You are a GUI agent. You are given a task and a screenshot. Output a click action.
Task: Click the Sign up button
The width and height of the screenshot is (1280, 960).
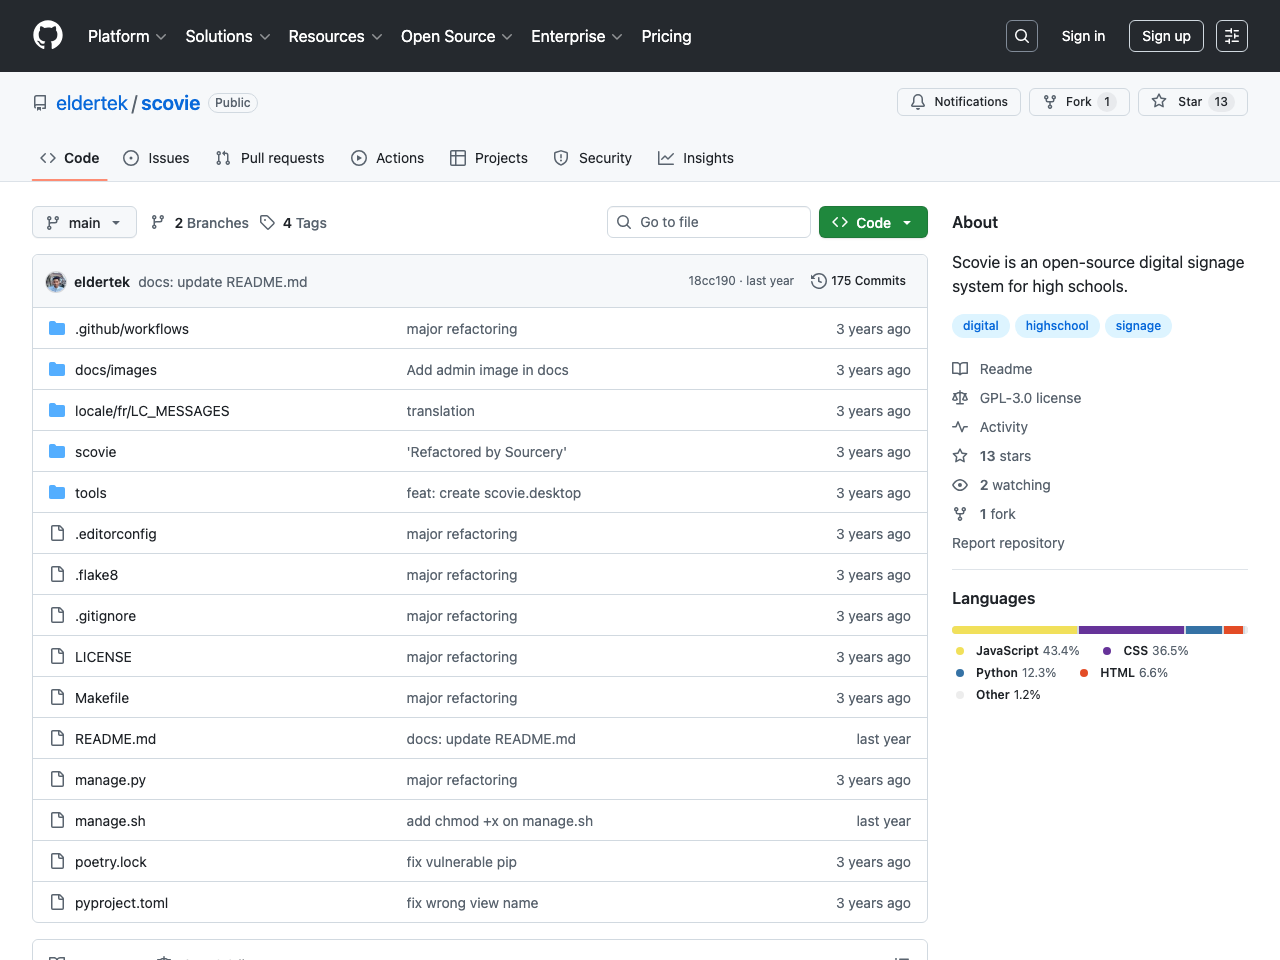(1166, 36)
